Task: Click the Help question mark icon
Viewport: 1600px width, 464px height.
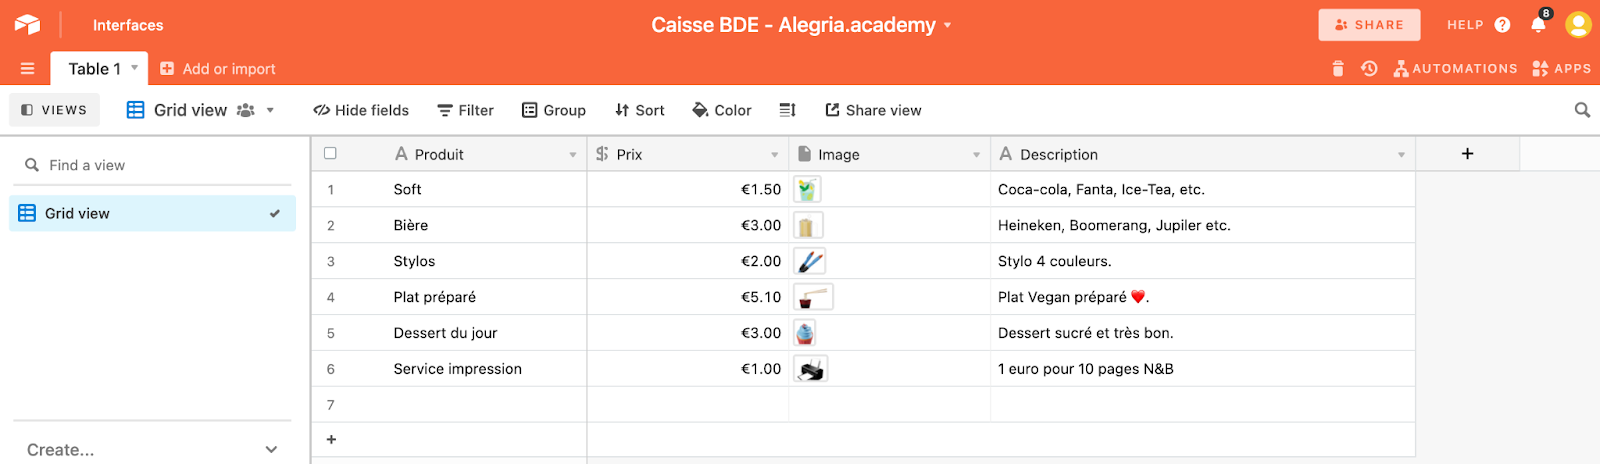Action: coord(1502,25)
